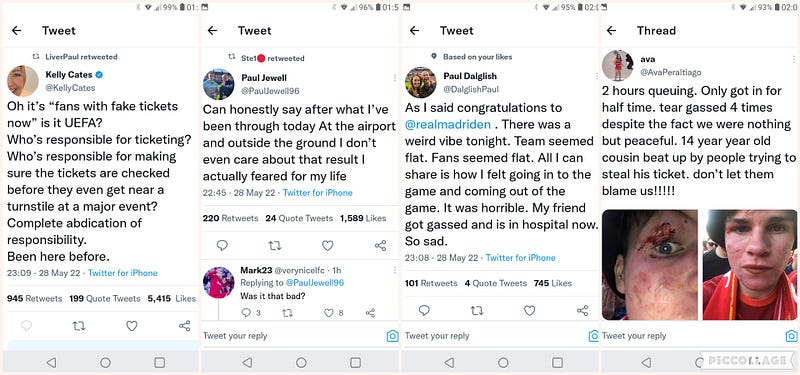Like Paul Jewell's tweet
Viewport: 800px width, 375px height.
pos(328,245)
